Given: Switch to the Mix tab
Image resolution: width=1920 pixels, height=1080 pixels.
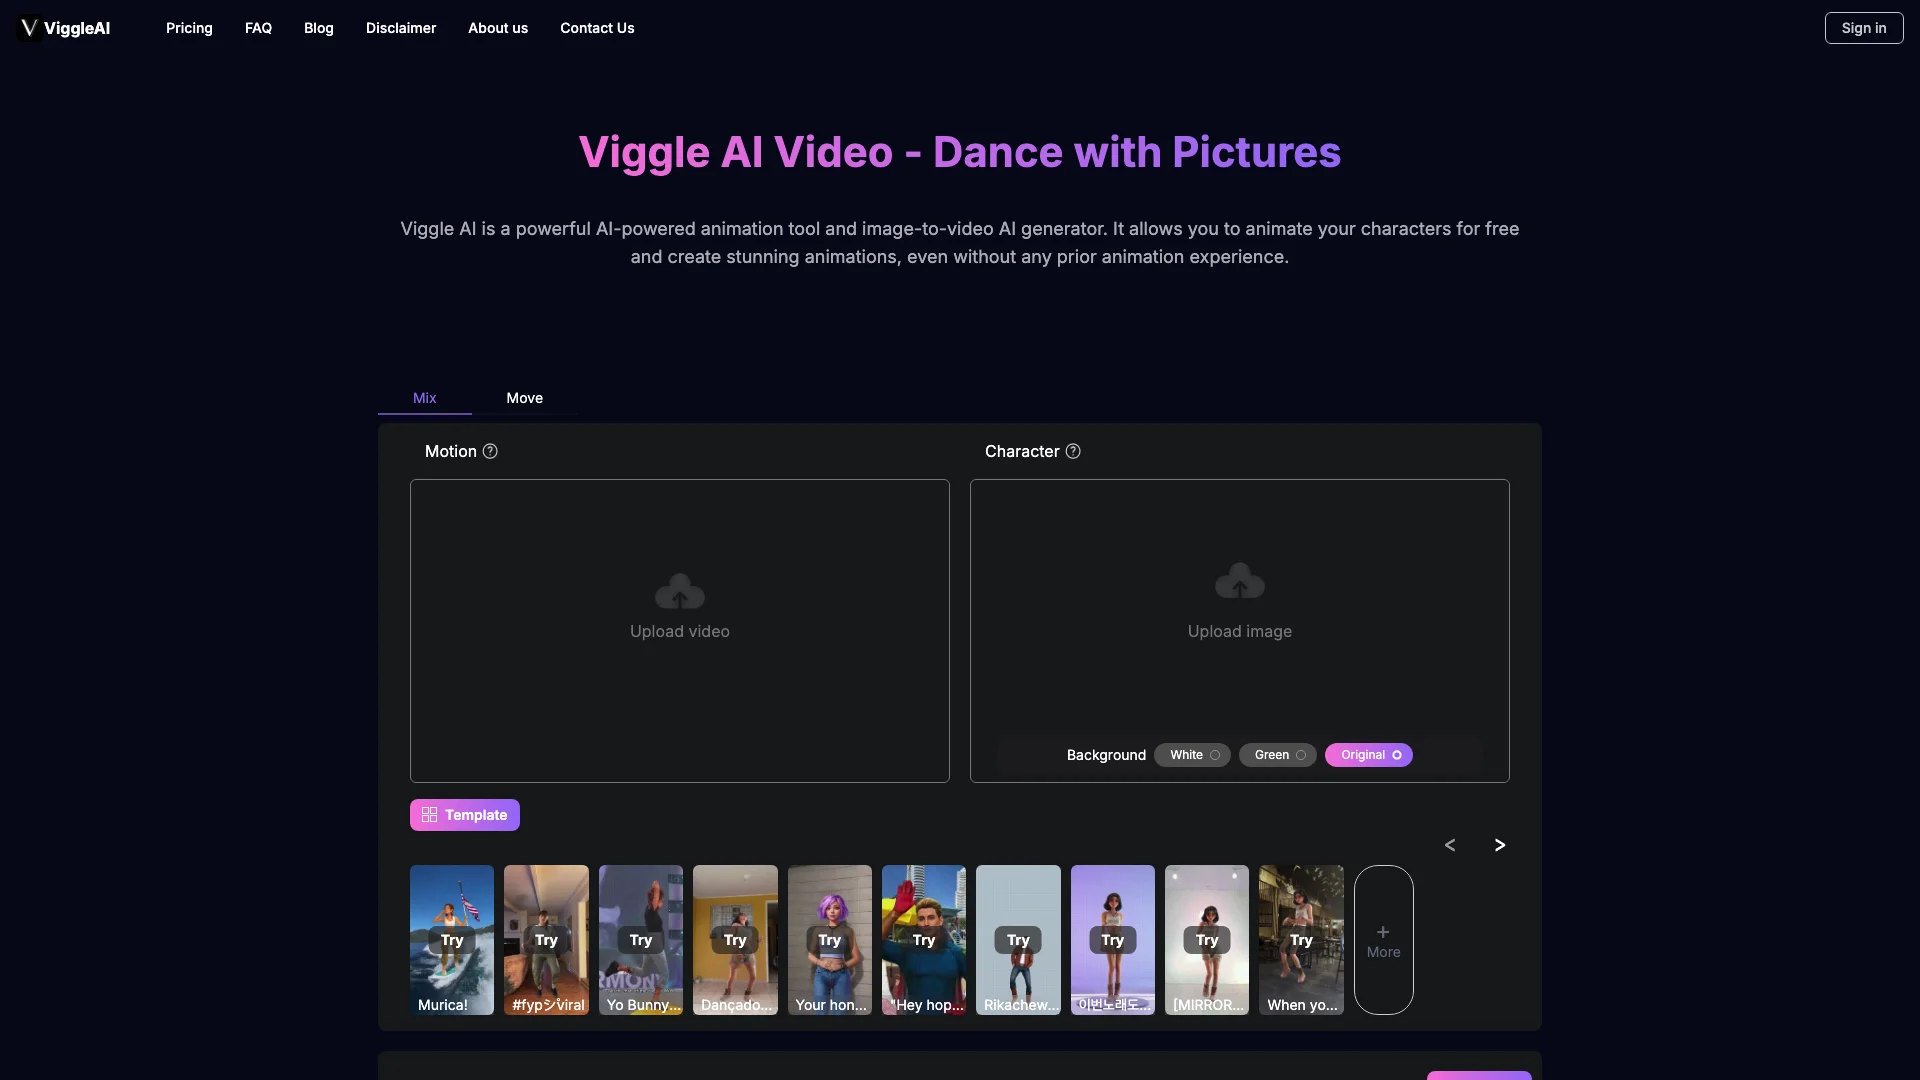Looking at the screenshot, I should coord(425,398).
